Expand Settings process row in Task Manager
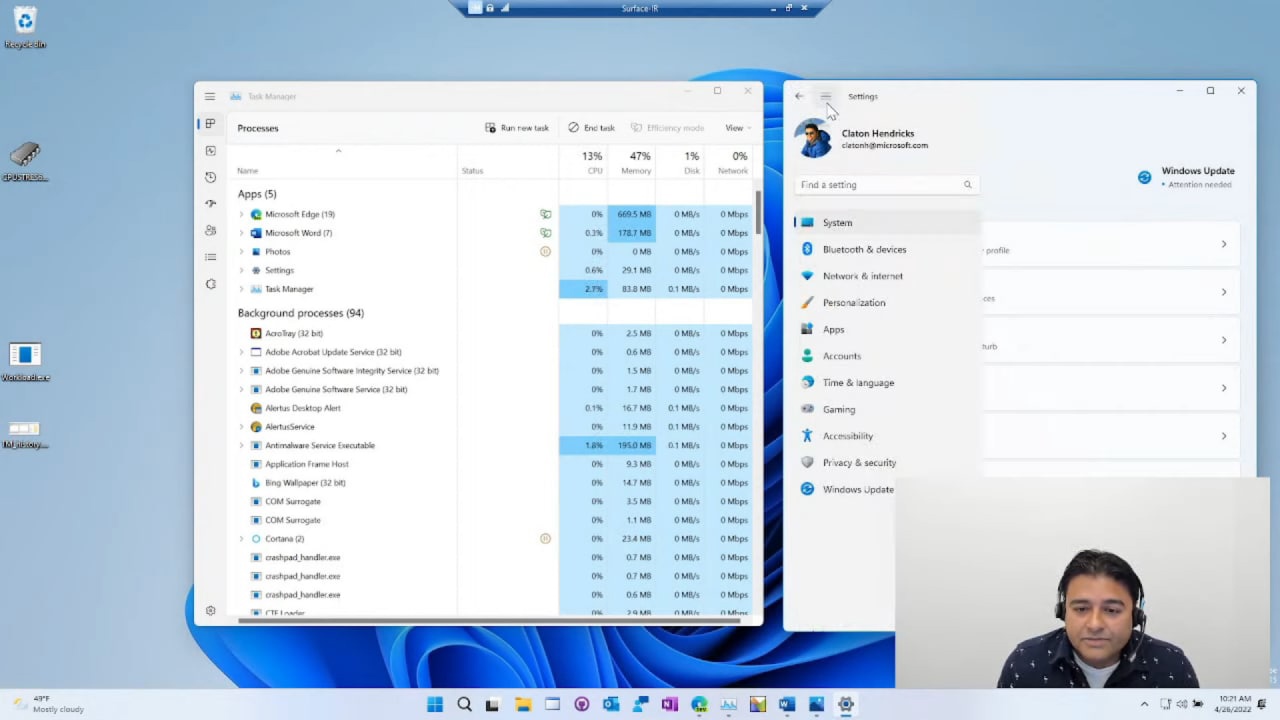Viewport: 1280px width, 720px height. tap(241, 270)
